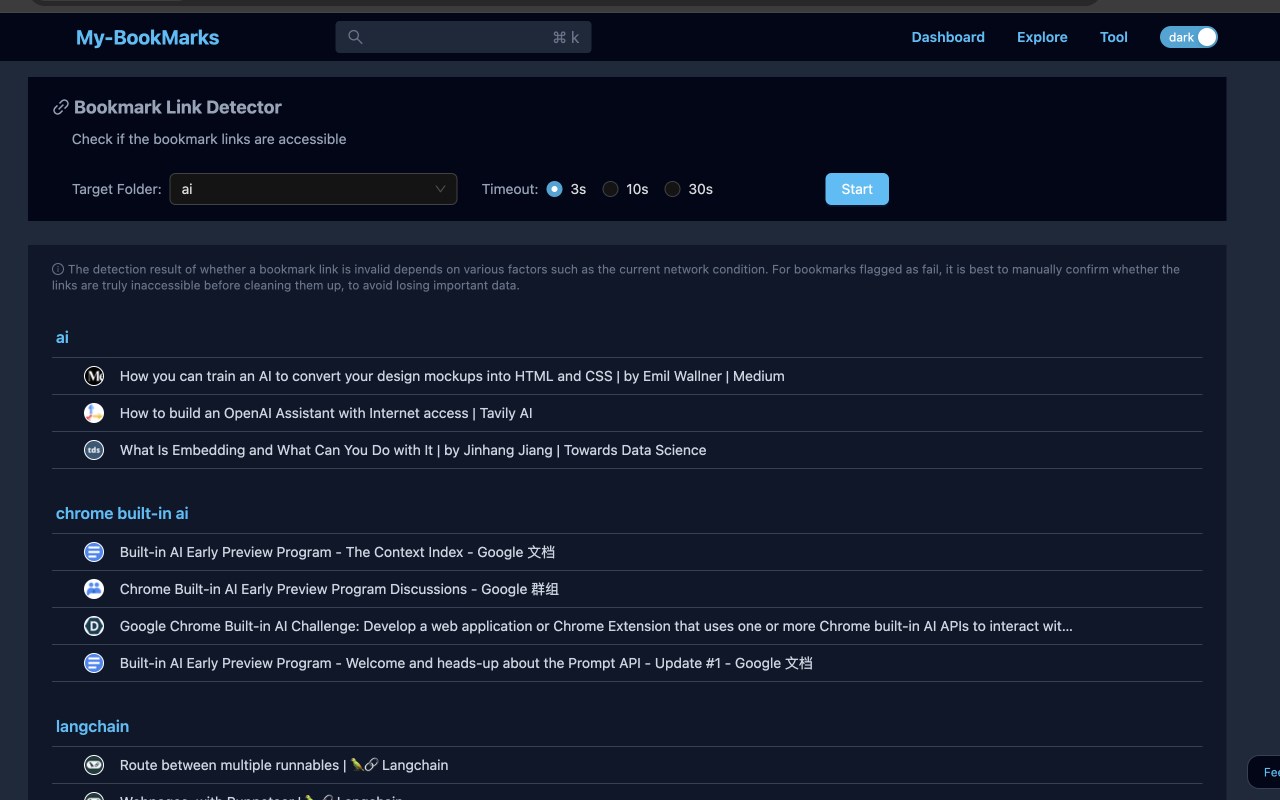1280x800 pixels.
Task: Open The Context Index bookmark
Action: tap(337, 552)
